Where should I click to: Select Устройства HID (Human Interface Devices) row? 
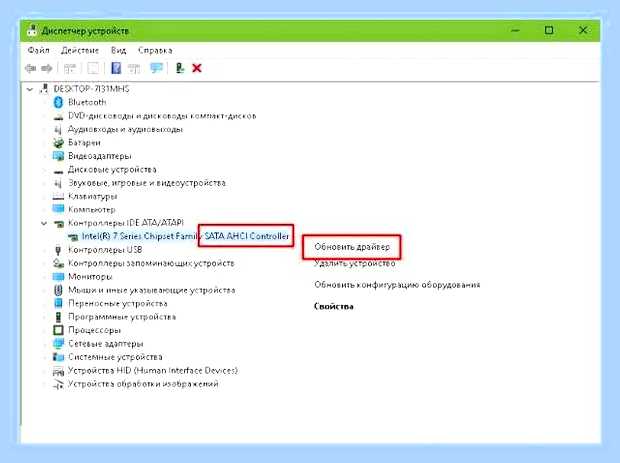pyautogui.click(x=153, y=370)
